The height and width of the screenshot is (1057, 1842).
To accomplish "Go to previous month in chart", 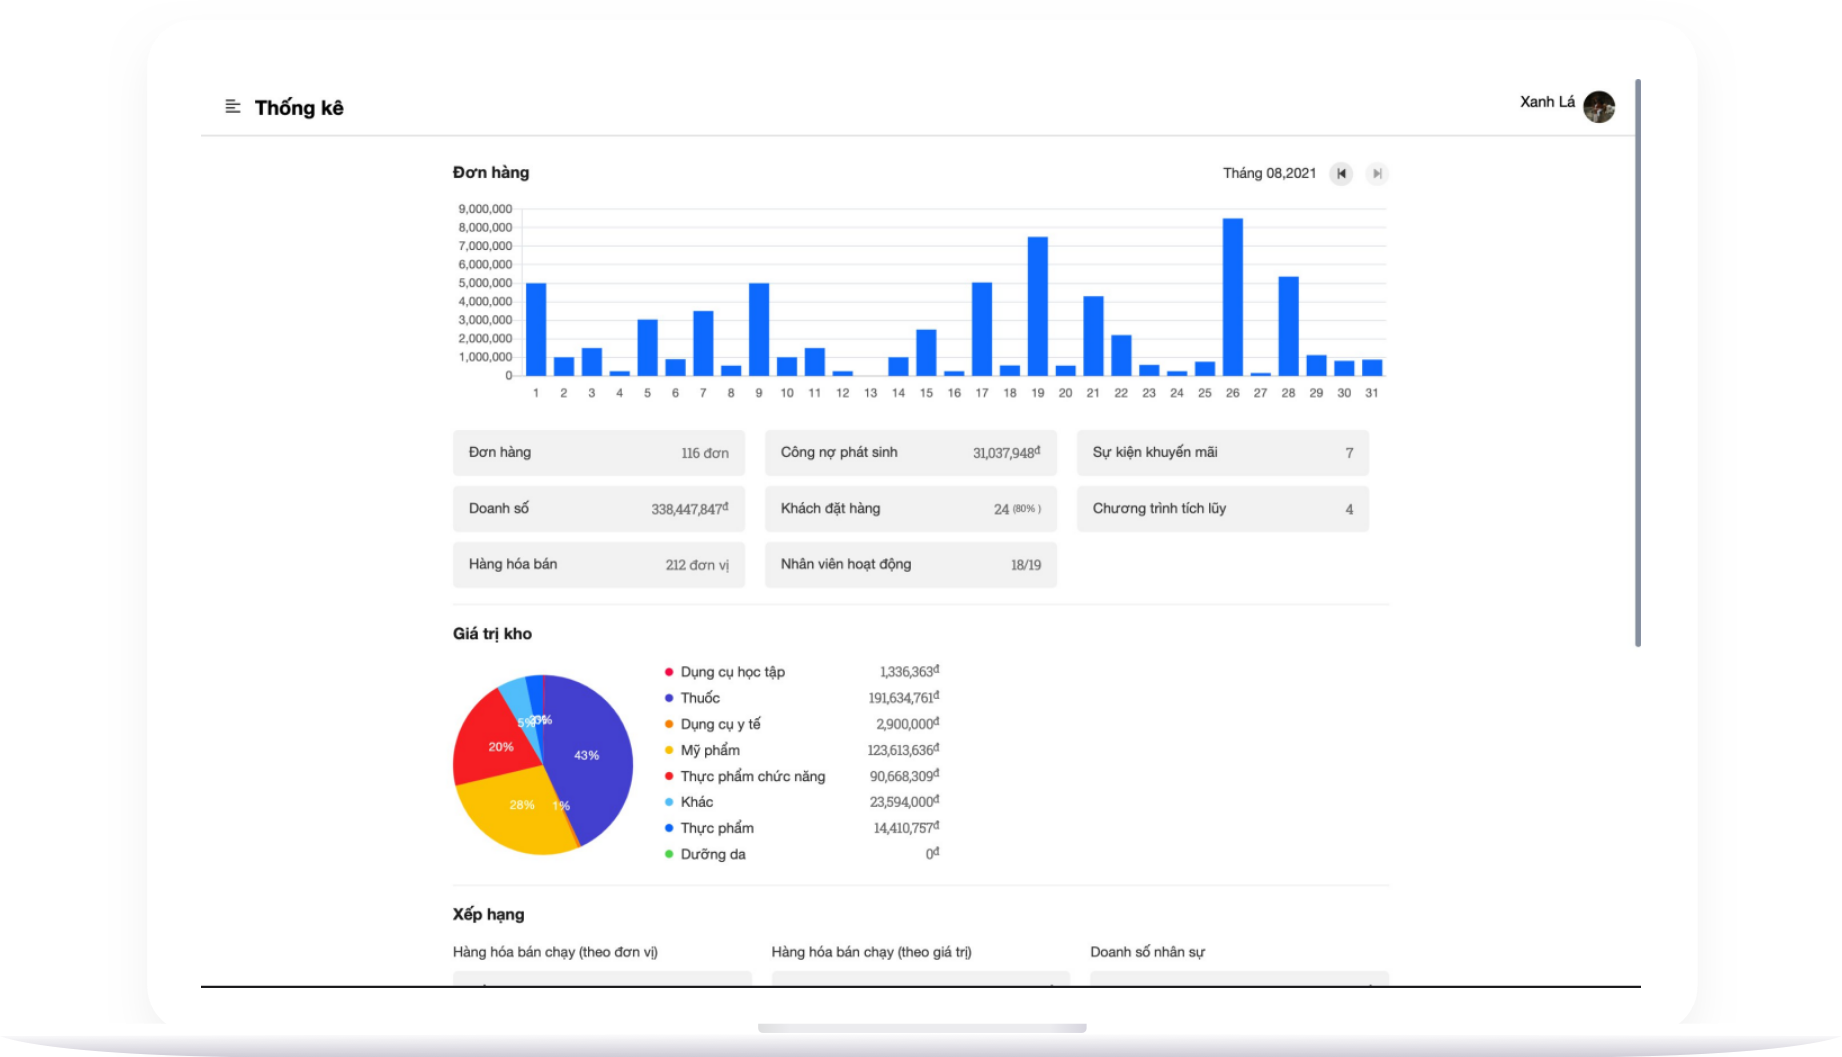I will pos(1341,174).
